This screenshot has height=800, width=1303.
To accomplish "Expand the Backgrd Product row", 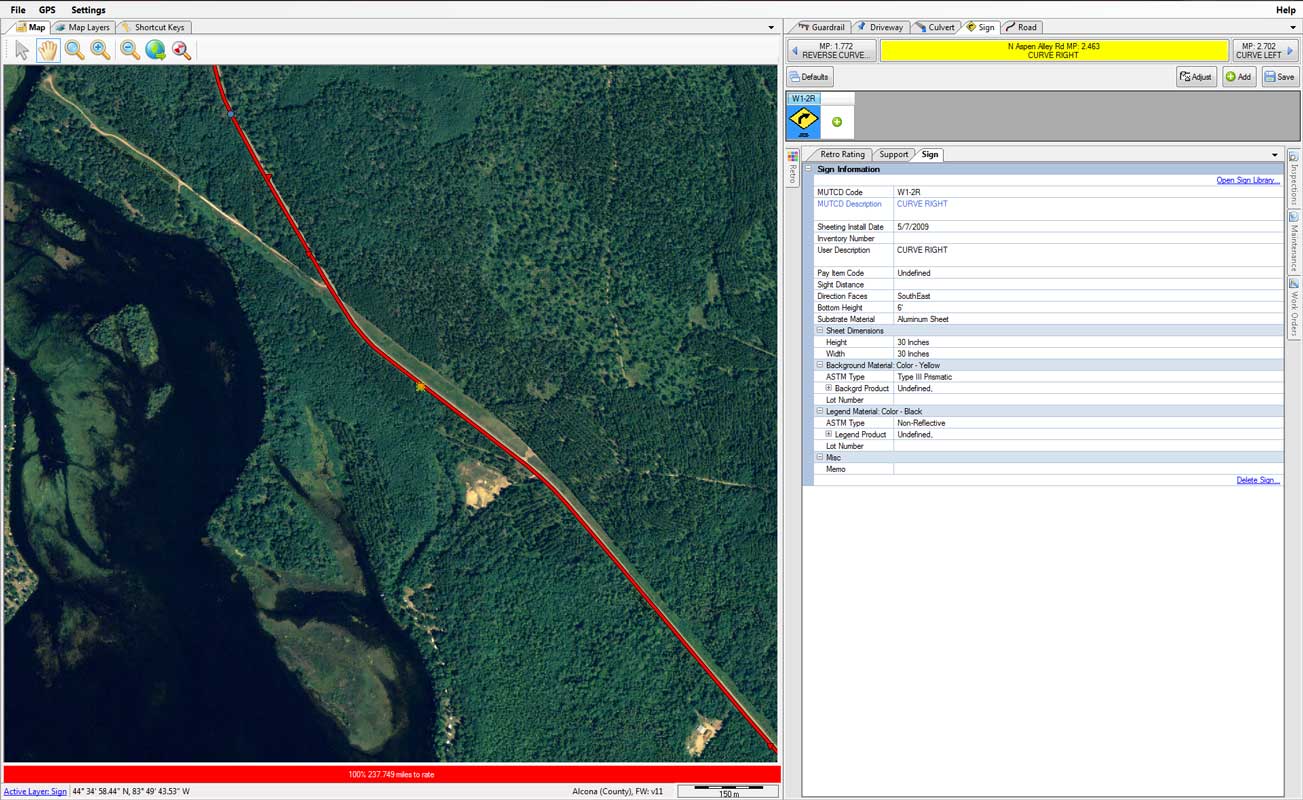I will point(829,388).
